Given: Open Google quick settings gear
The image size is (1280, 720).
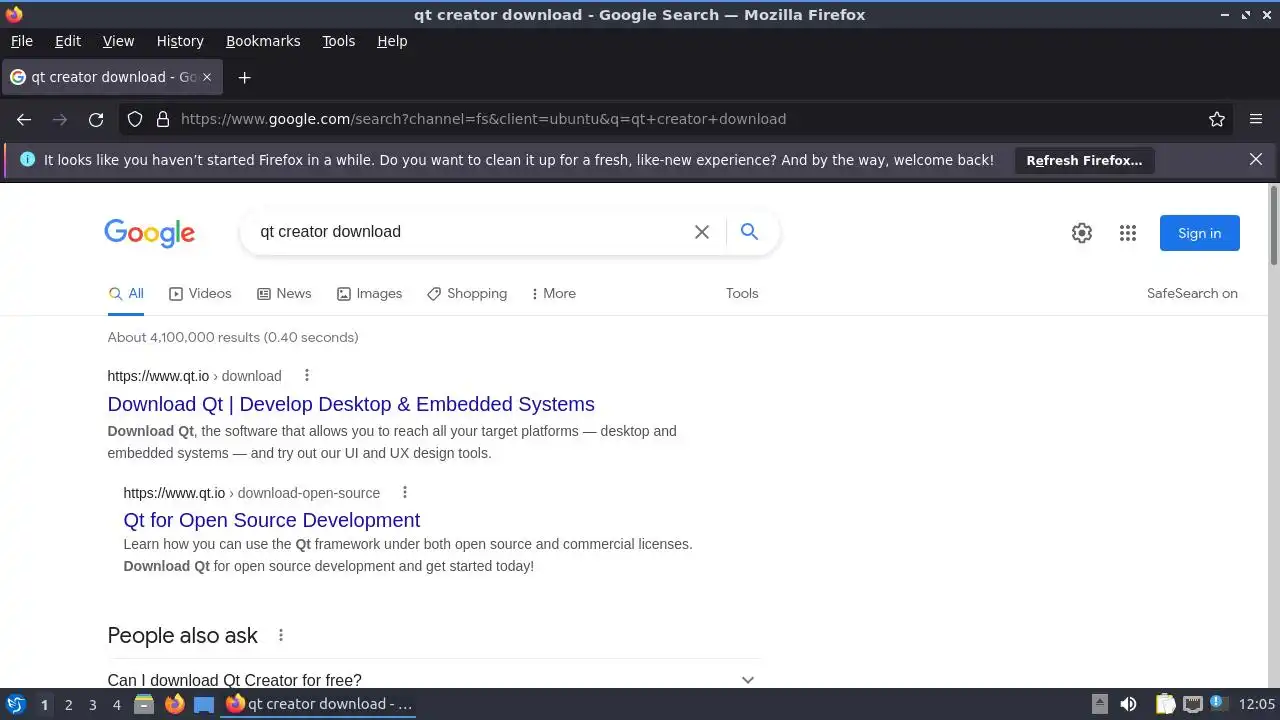Looking at the screenshot, I should 1082,233.
